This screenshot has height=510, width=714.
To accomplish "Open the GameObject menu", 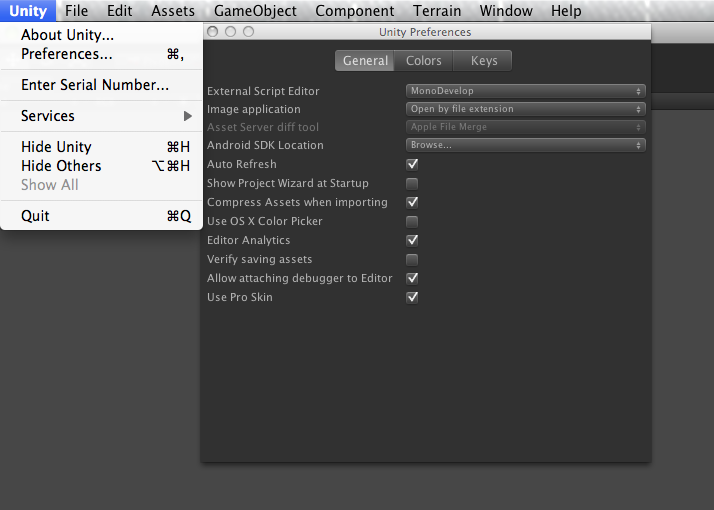I will tap(255, 10).
